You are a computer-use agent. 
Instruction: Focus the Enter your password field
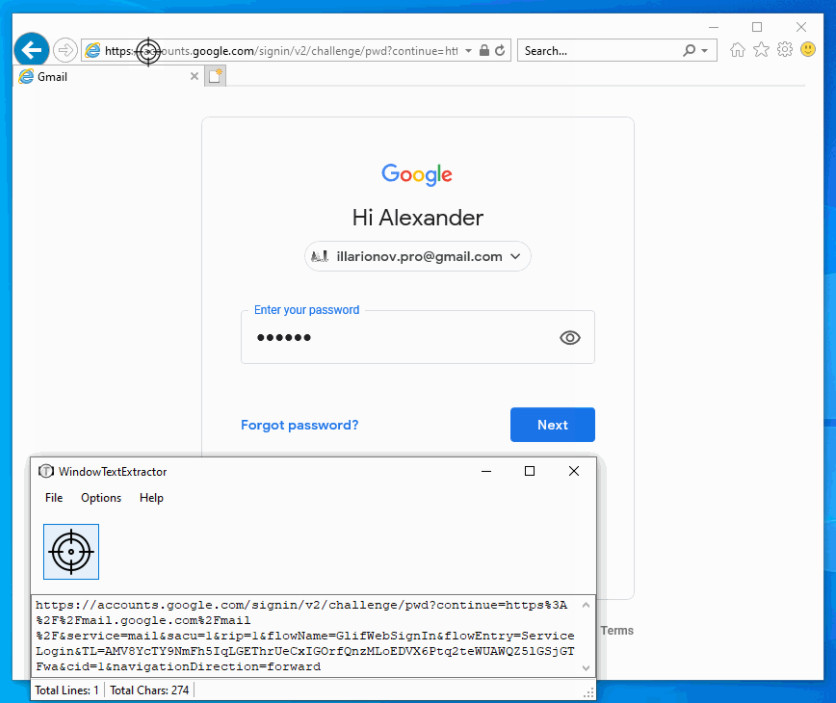417,337
